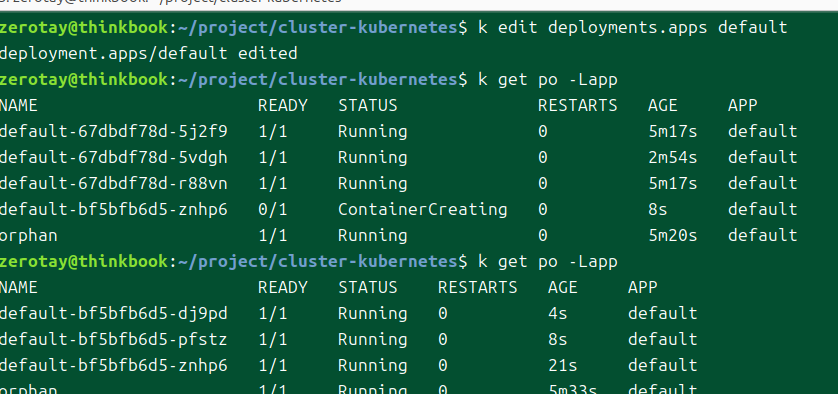Click the APP header in second table
838x394 pixels.
coord(643,288)
